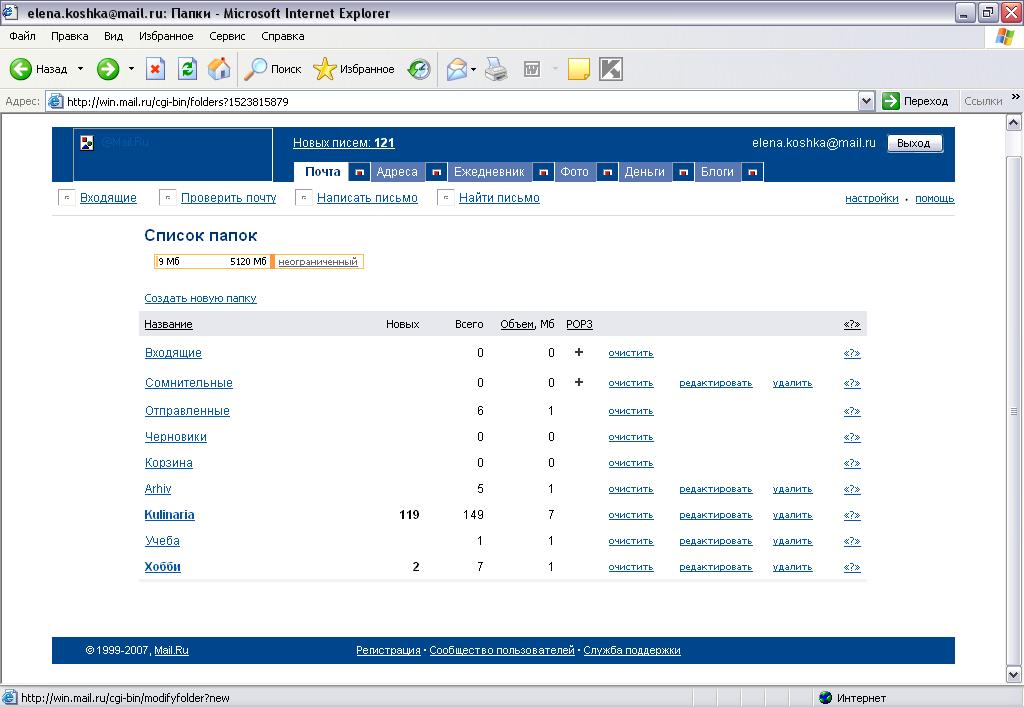1024x707 pixels.
Task: Sort by Название column header
Action: point(168,324)
